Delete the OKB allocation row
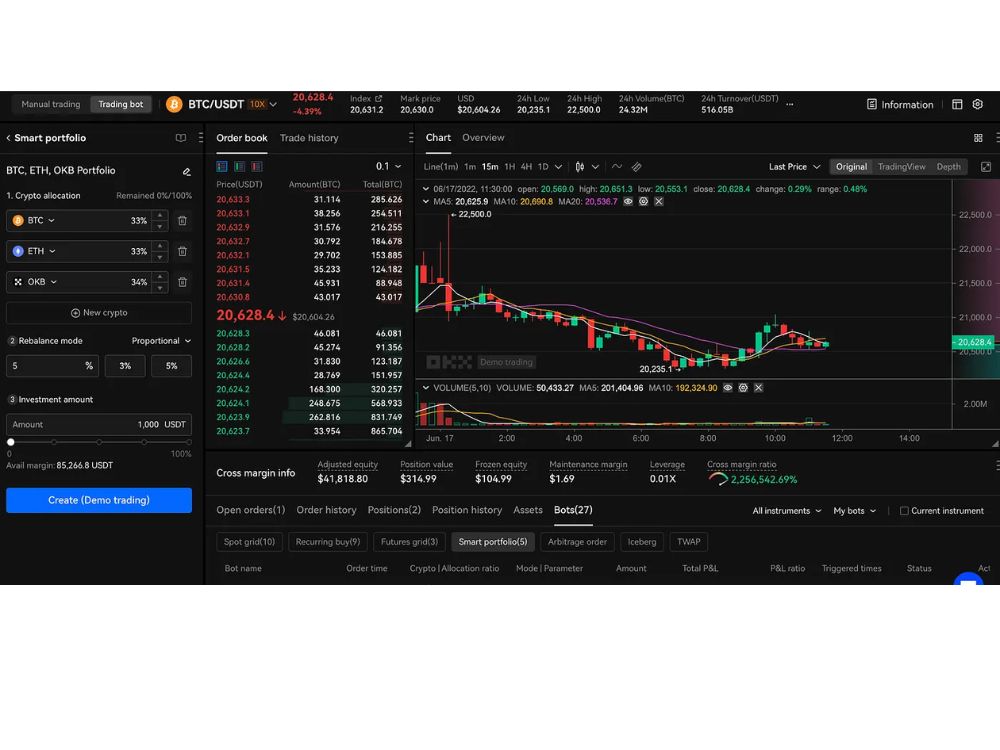Viewport: 1000px width, 750px height. point(182,282)
